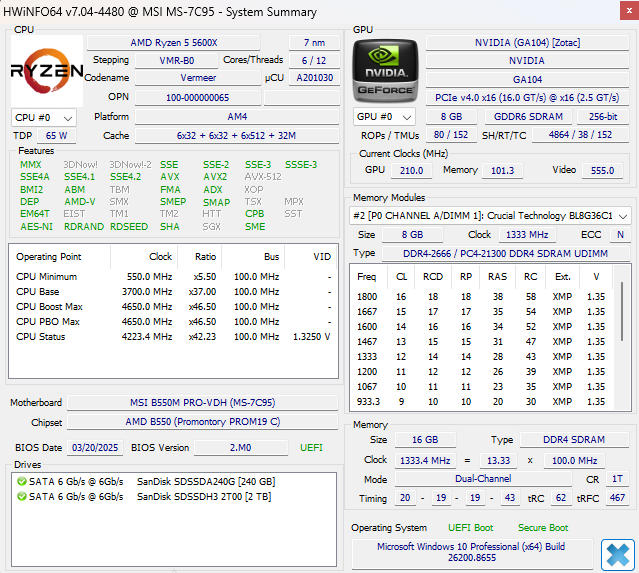The width and height of the screenshot is (639, 573).
Task: Click the MSI B550M PRO-VDH motherboard field
Action: (x=203, y=403)
